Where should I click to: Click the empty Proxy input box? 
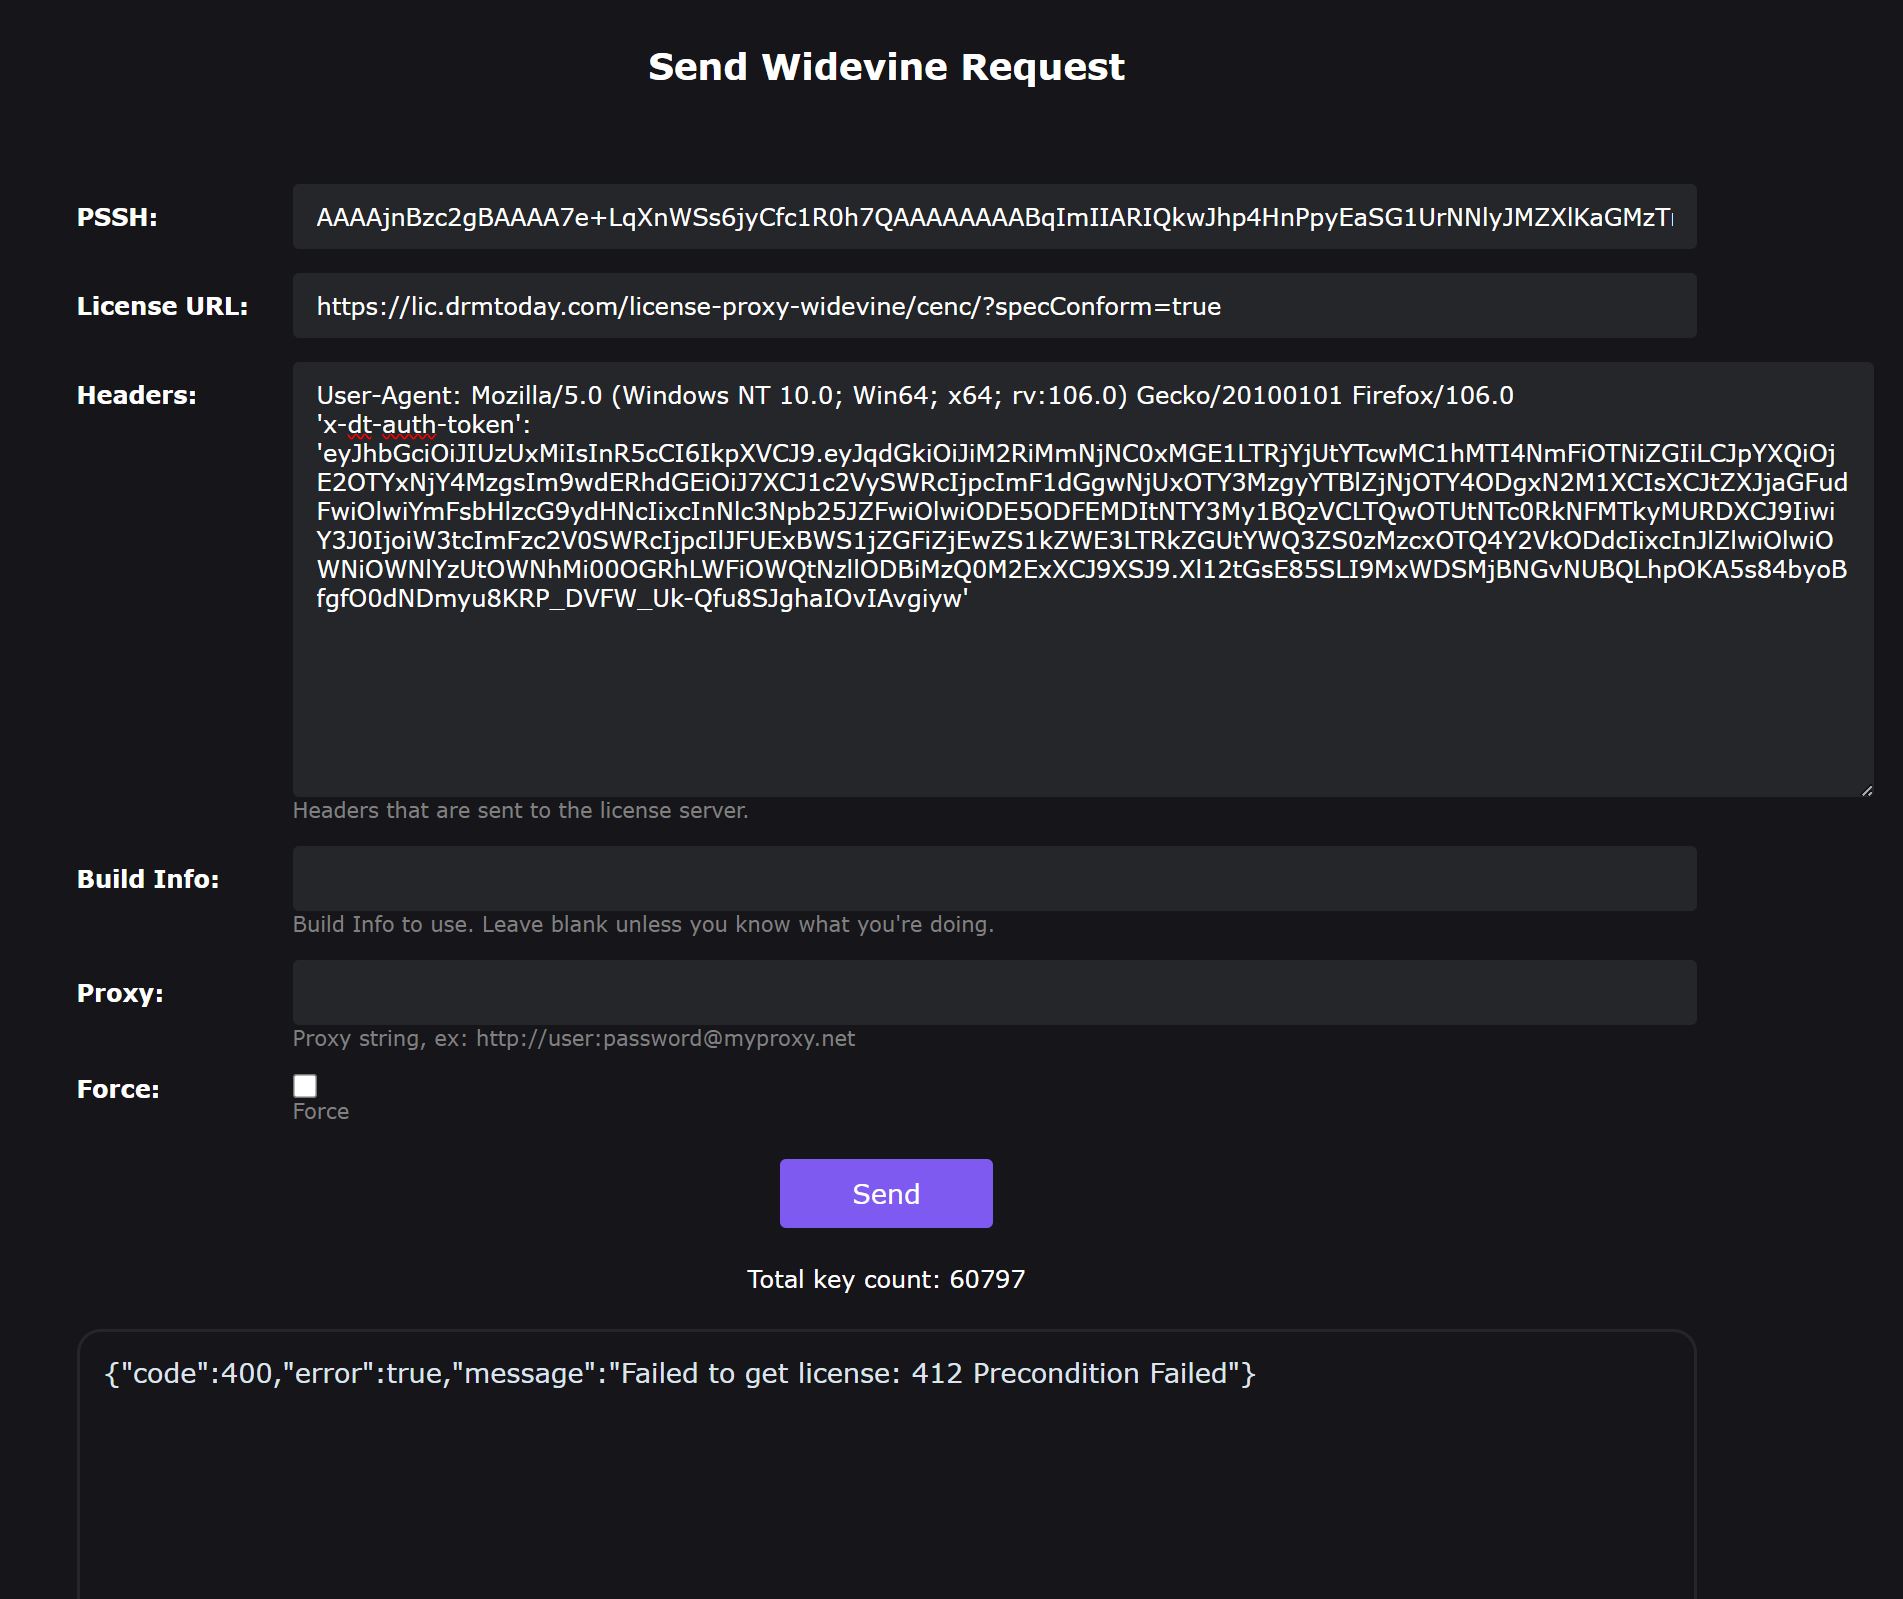click(x=994, y=993)
